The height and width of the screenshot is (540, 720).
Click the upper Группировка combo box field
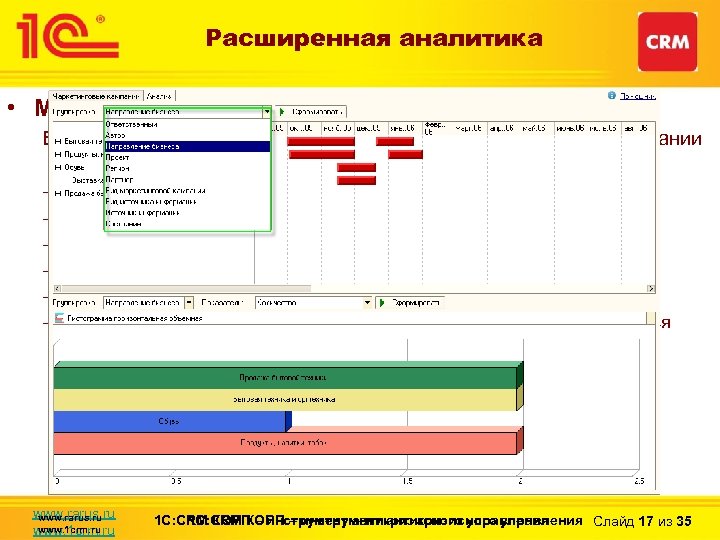pyautogui.click(x=184, y=112)
